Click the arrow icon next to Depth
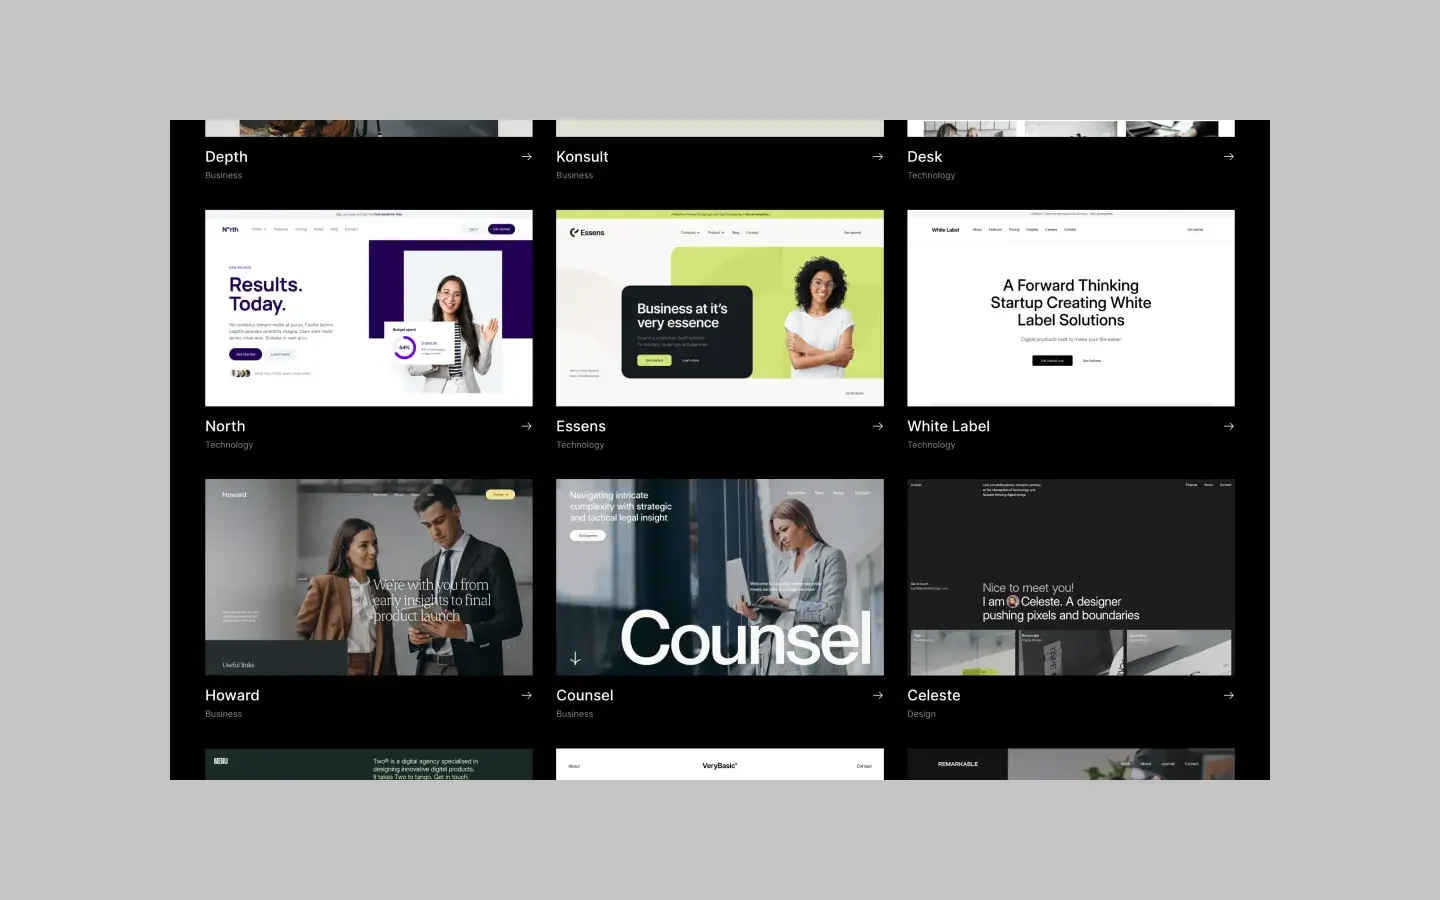Viewport: 1440px width, 900px height. [527, 156]
